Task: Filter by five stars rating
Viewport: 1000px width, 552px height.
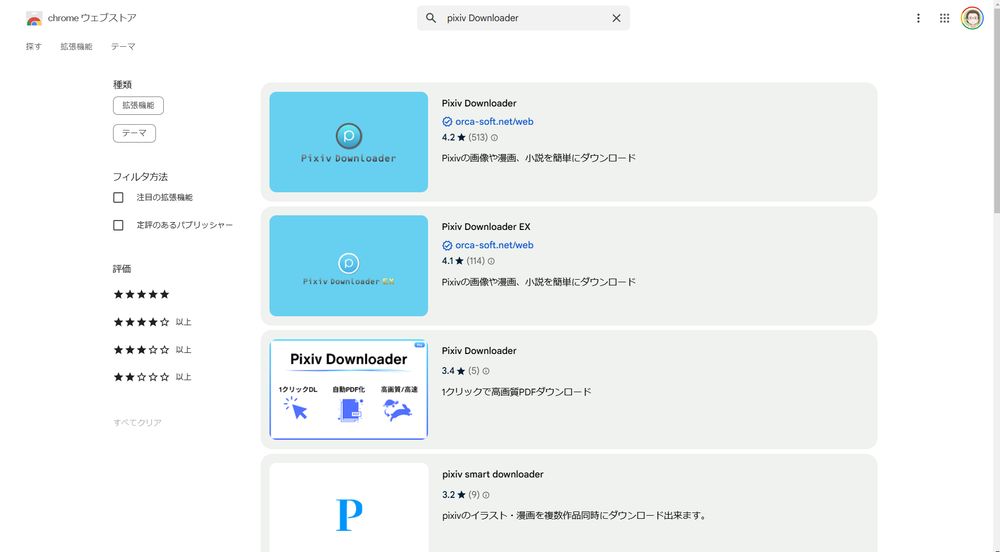Action: (x=142, y=294)
